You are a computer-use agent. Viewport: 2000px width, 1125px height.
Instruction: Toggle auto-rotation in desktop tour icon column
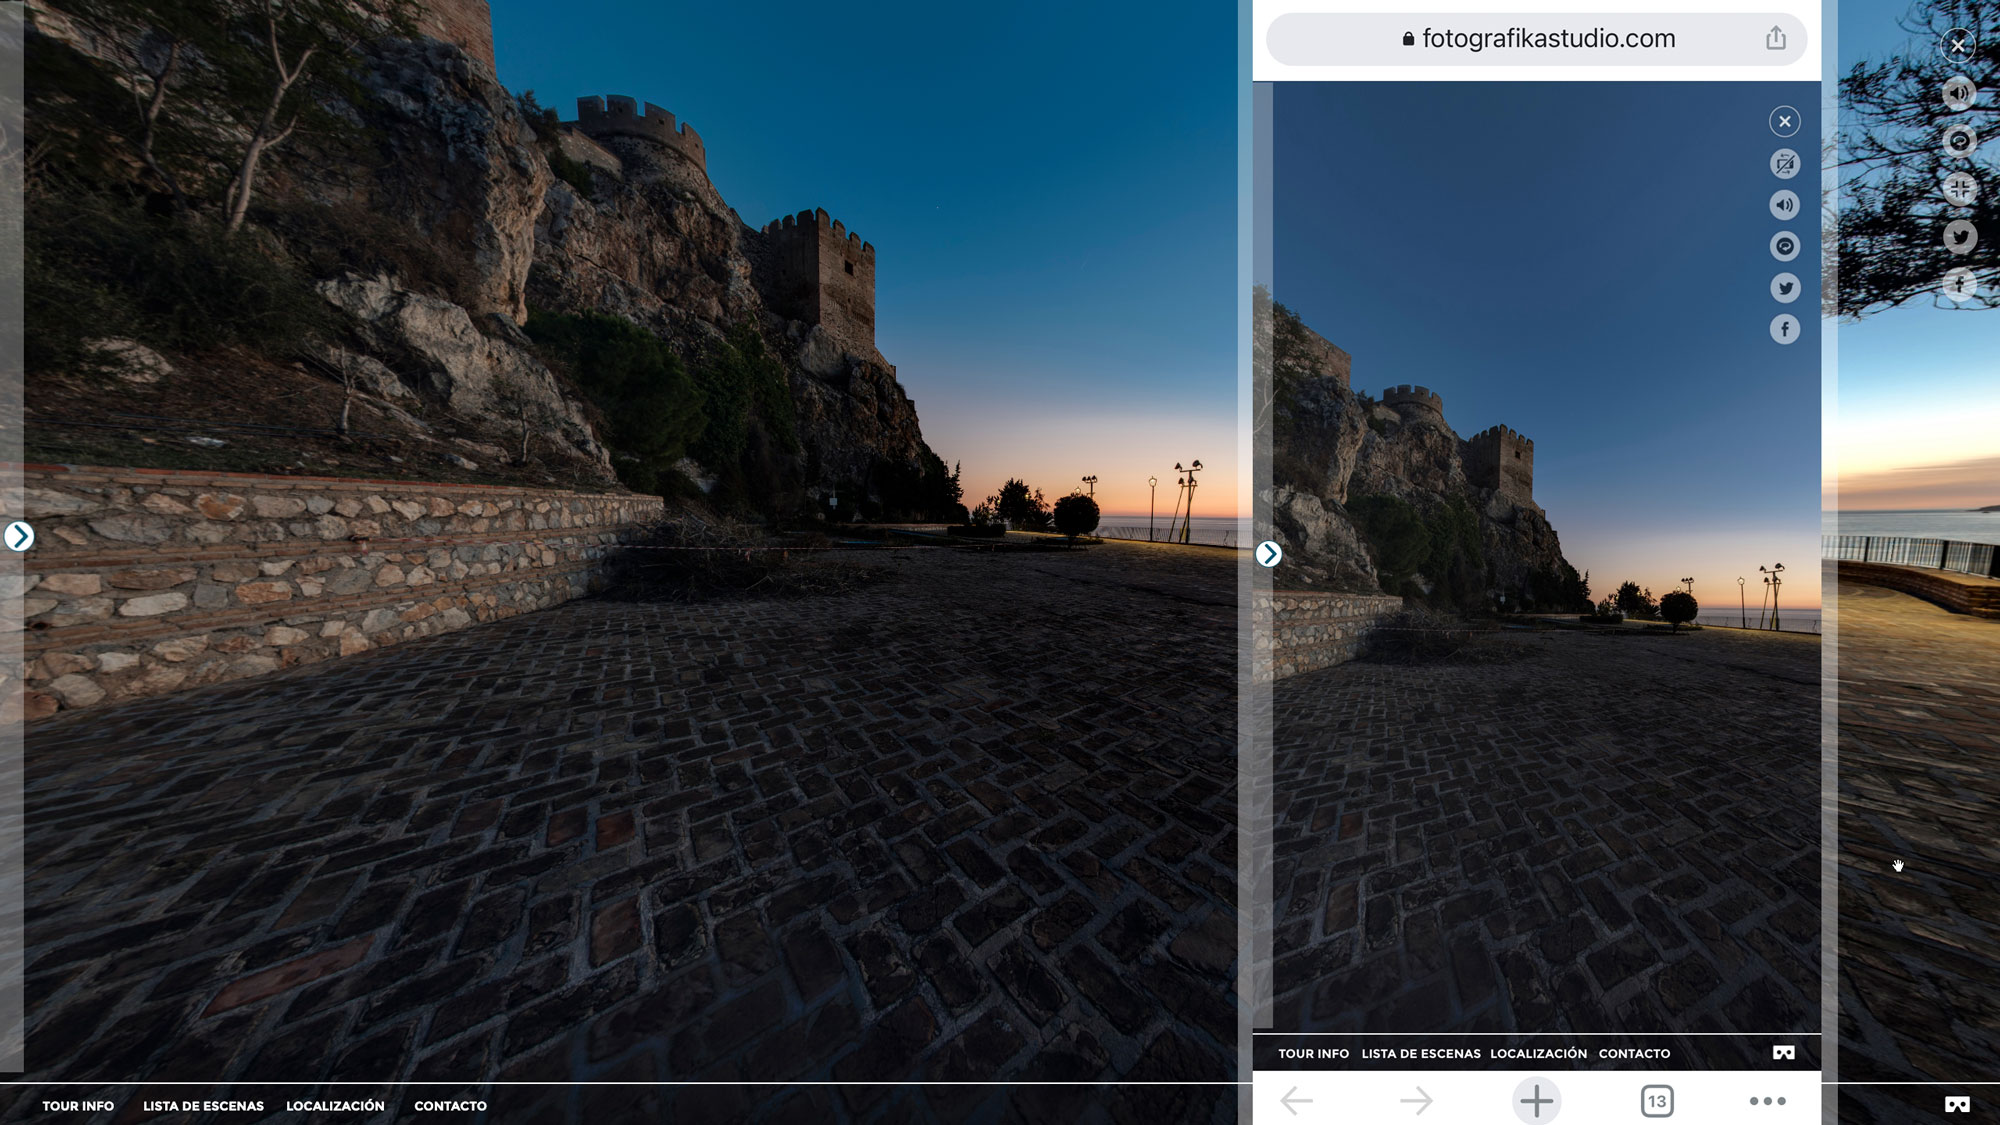[1959, 141]
